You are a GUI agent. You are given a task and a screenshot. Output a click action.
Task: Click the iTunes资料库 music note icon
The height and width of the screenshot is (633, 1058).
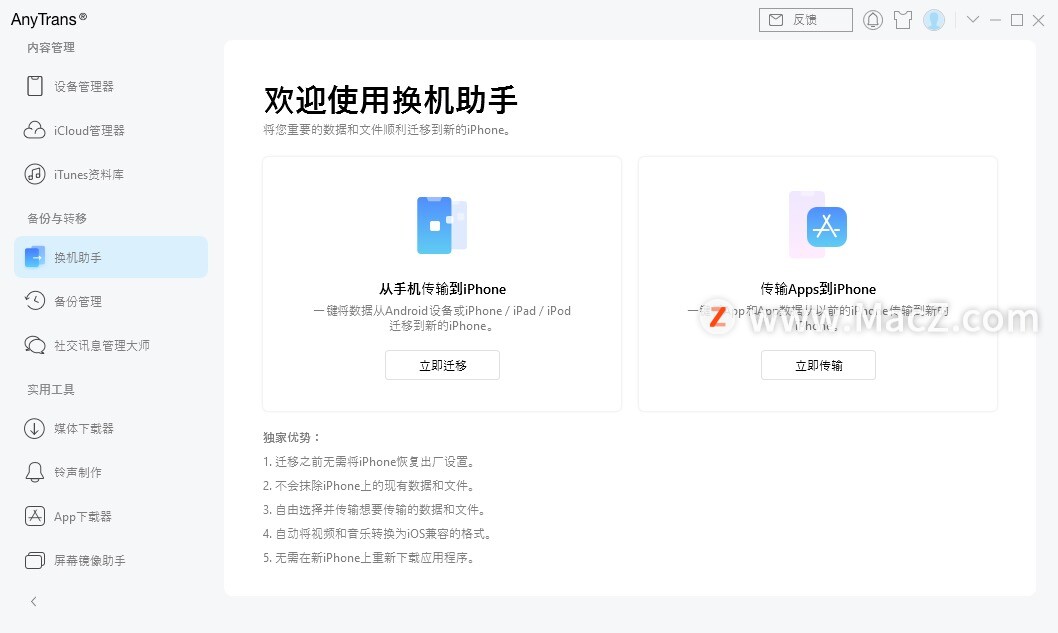coord(34,174)
